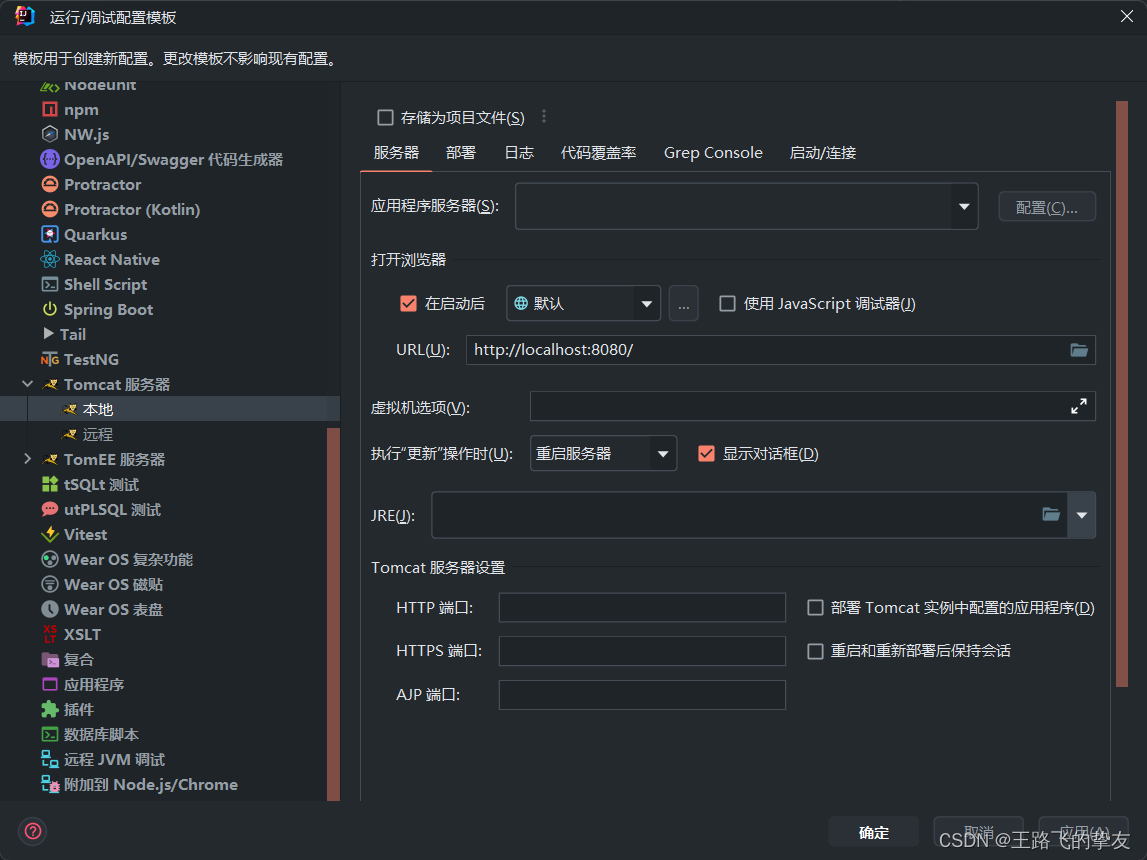Expand the 虚拟机选项 field with arrows icon
The image size is (1147, 860).
tap(1078, 406)
